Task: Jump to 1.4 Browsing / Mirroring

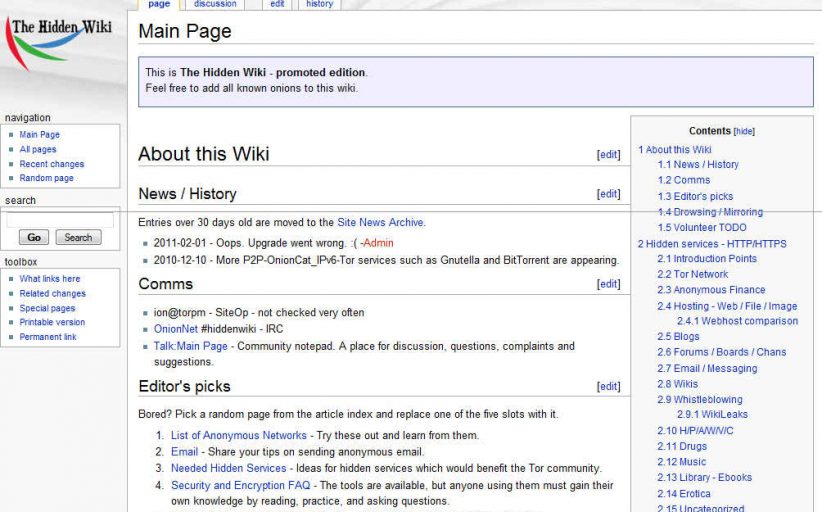Action: (710, 212)
